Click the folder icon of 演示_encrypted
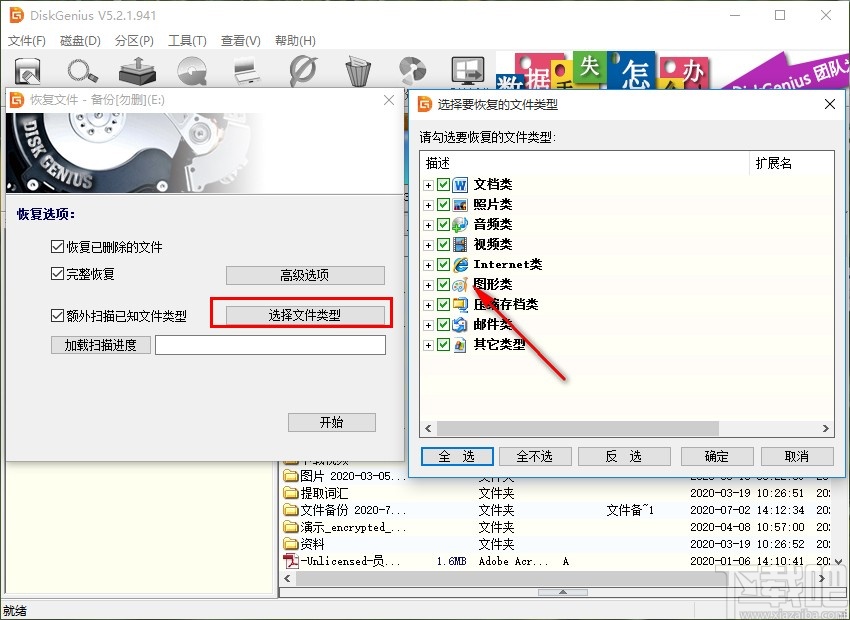This screenshot has height=620, width=850. tap(291, 527)
